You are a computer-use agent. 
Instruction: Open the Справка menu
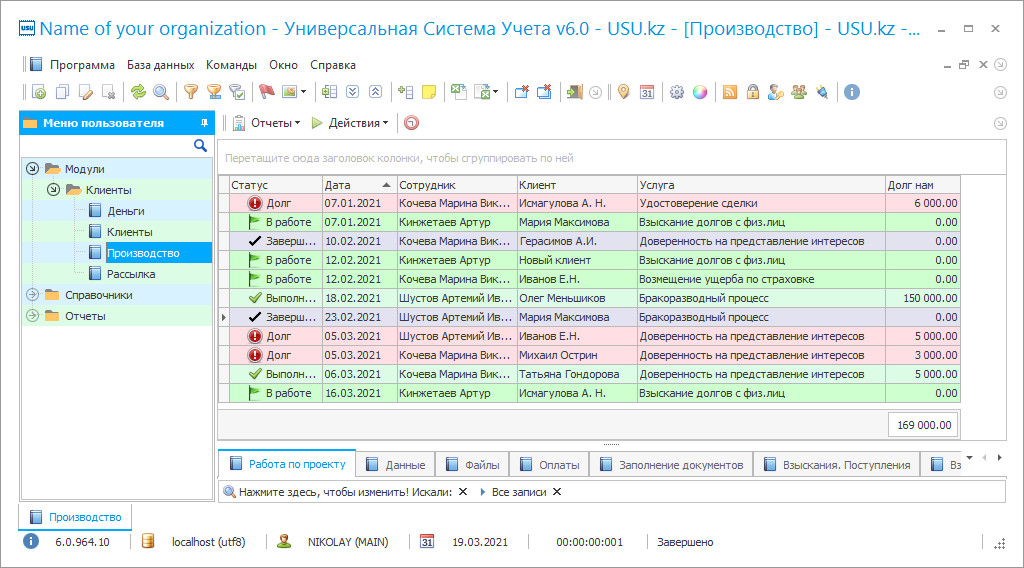tap(332, 65)
